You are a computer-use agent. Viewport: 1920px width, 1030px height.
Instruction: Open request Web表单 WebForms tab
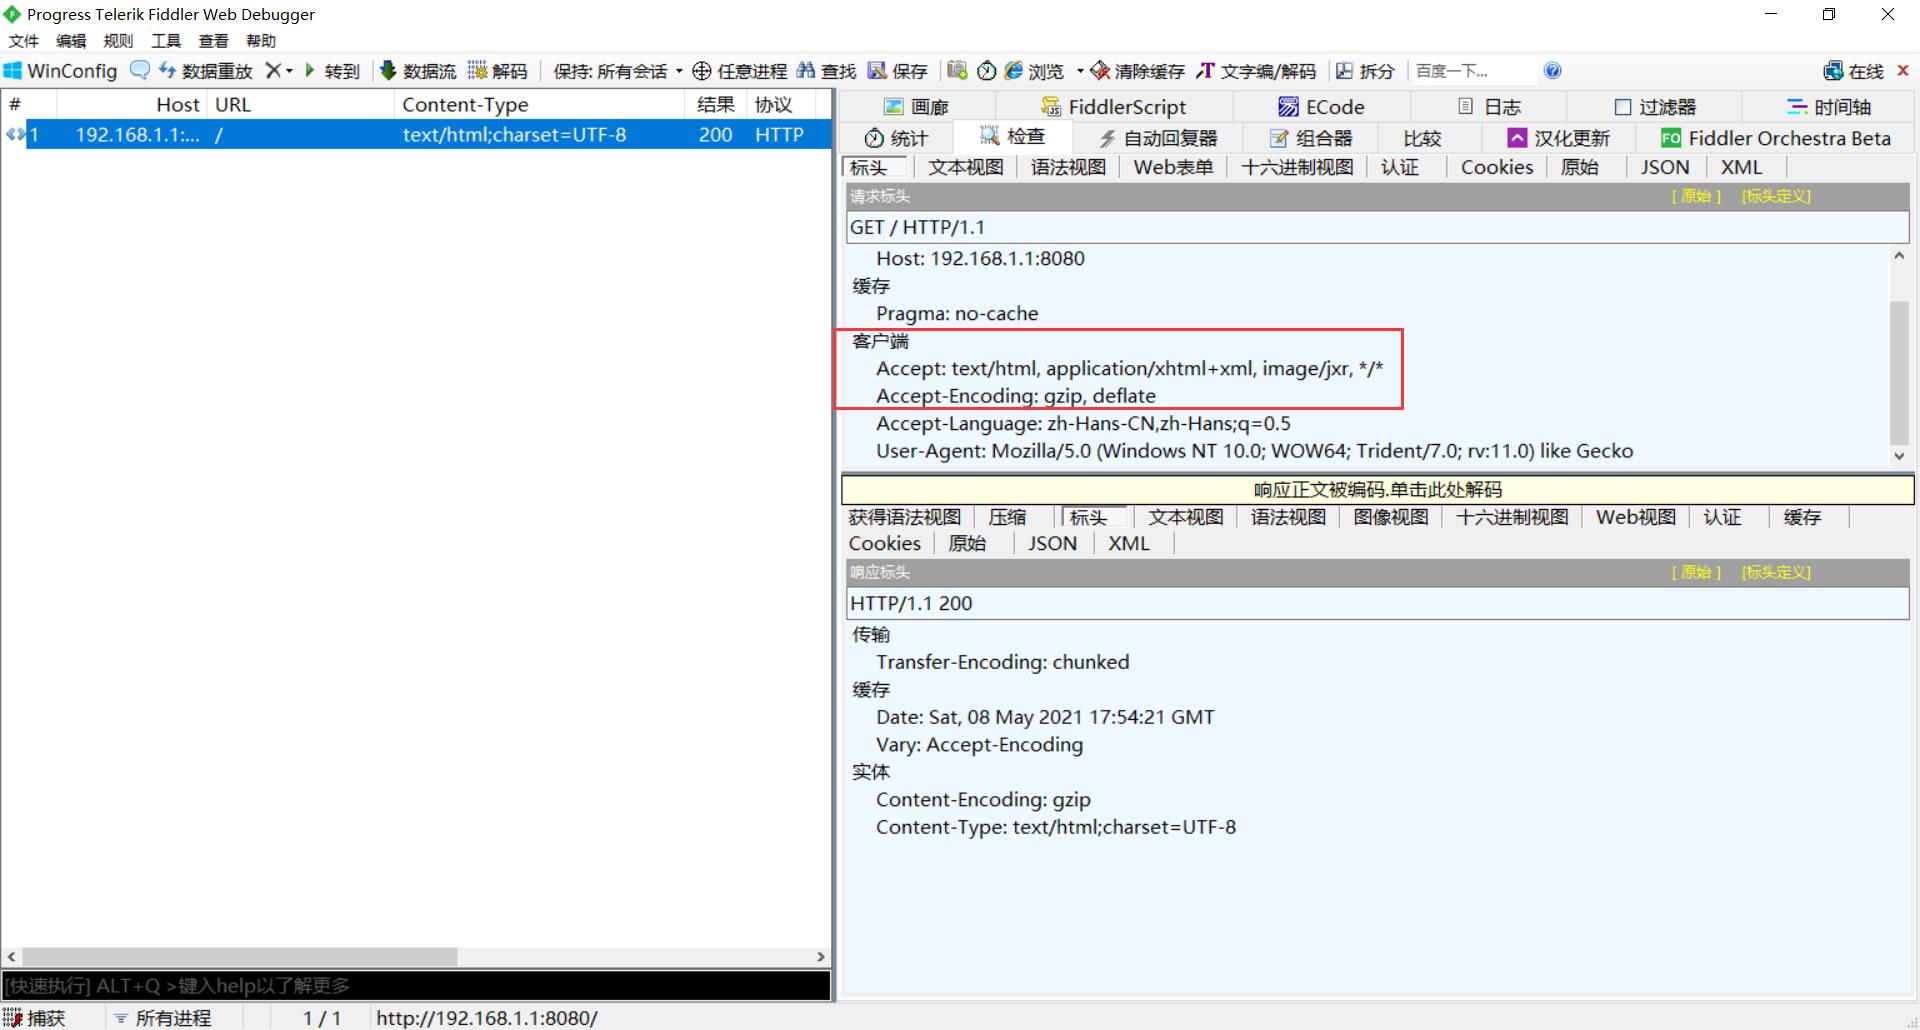coord(1173,168)
